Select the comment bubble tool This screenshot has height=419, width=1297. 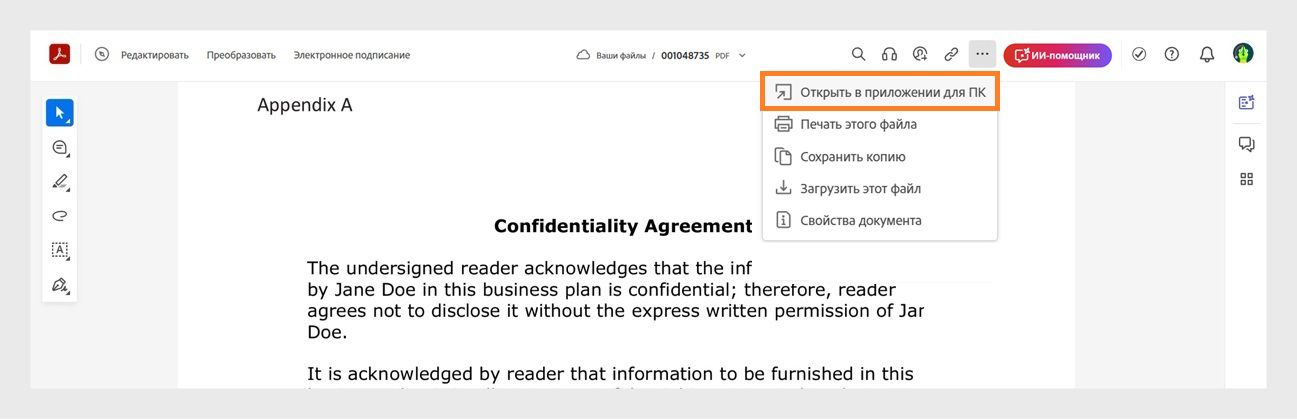coord(60,148)
